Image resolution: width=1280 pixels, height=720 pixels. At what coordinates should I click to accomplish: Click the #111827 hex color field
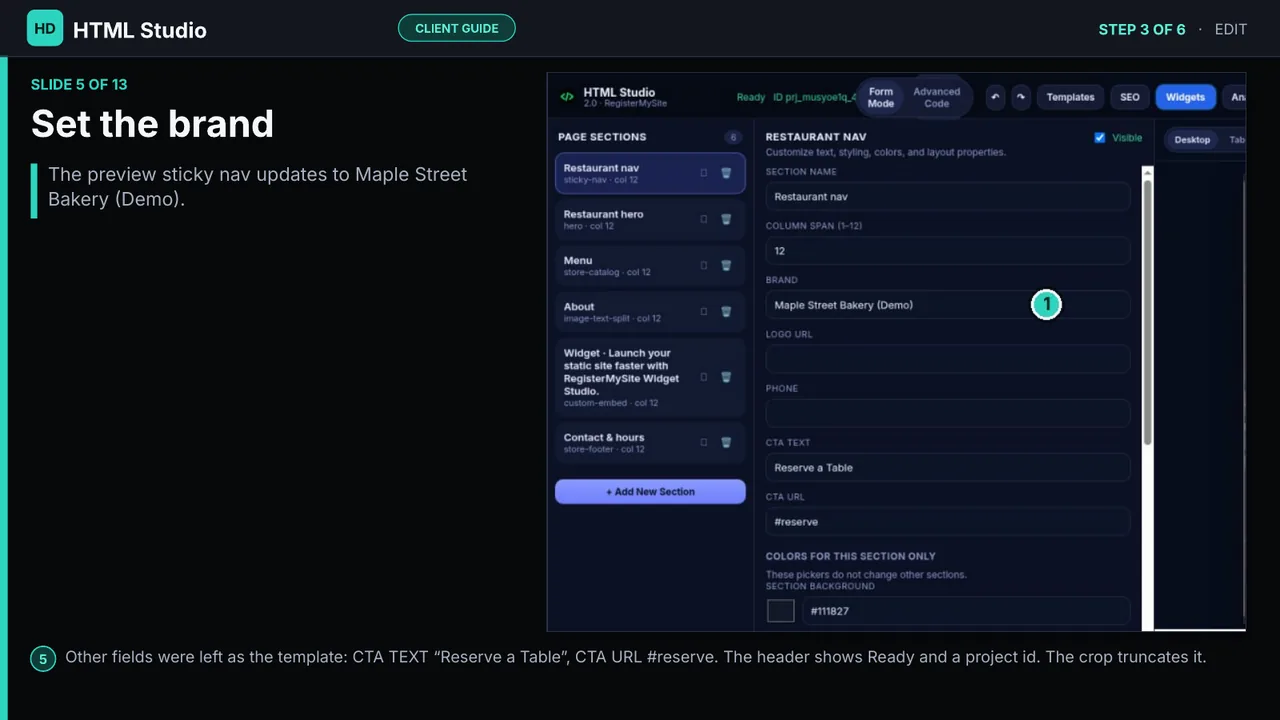966,611
